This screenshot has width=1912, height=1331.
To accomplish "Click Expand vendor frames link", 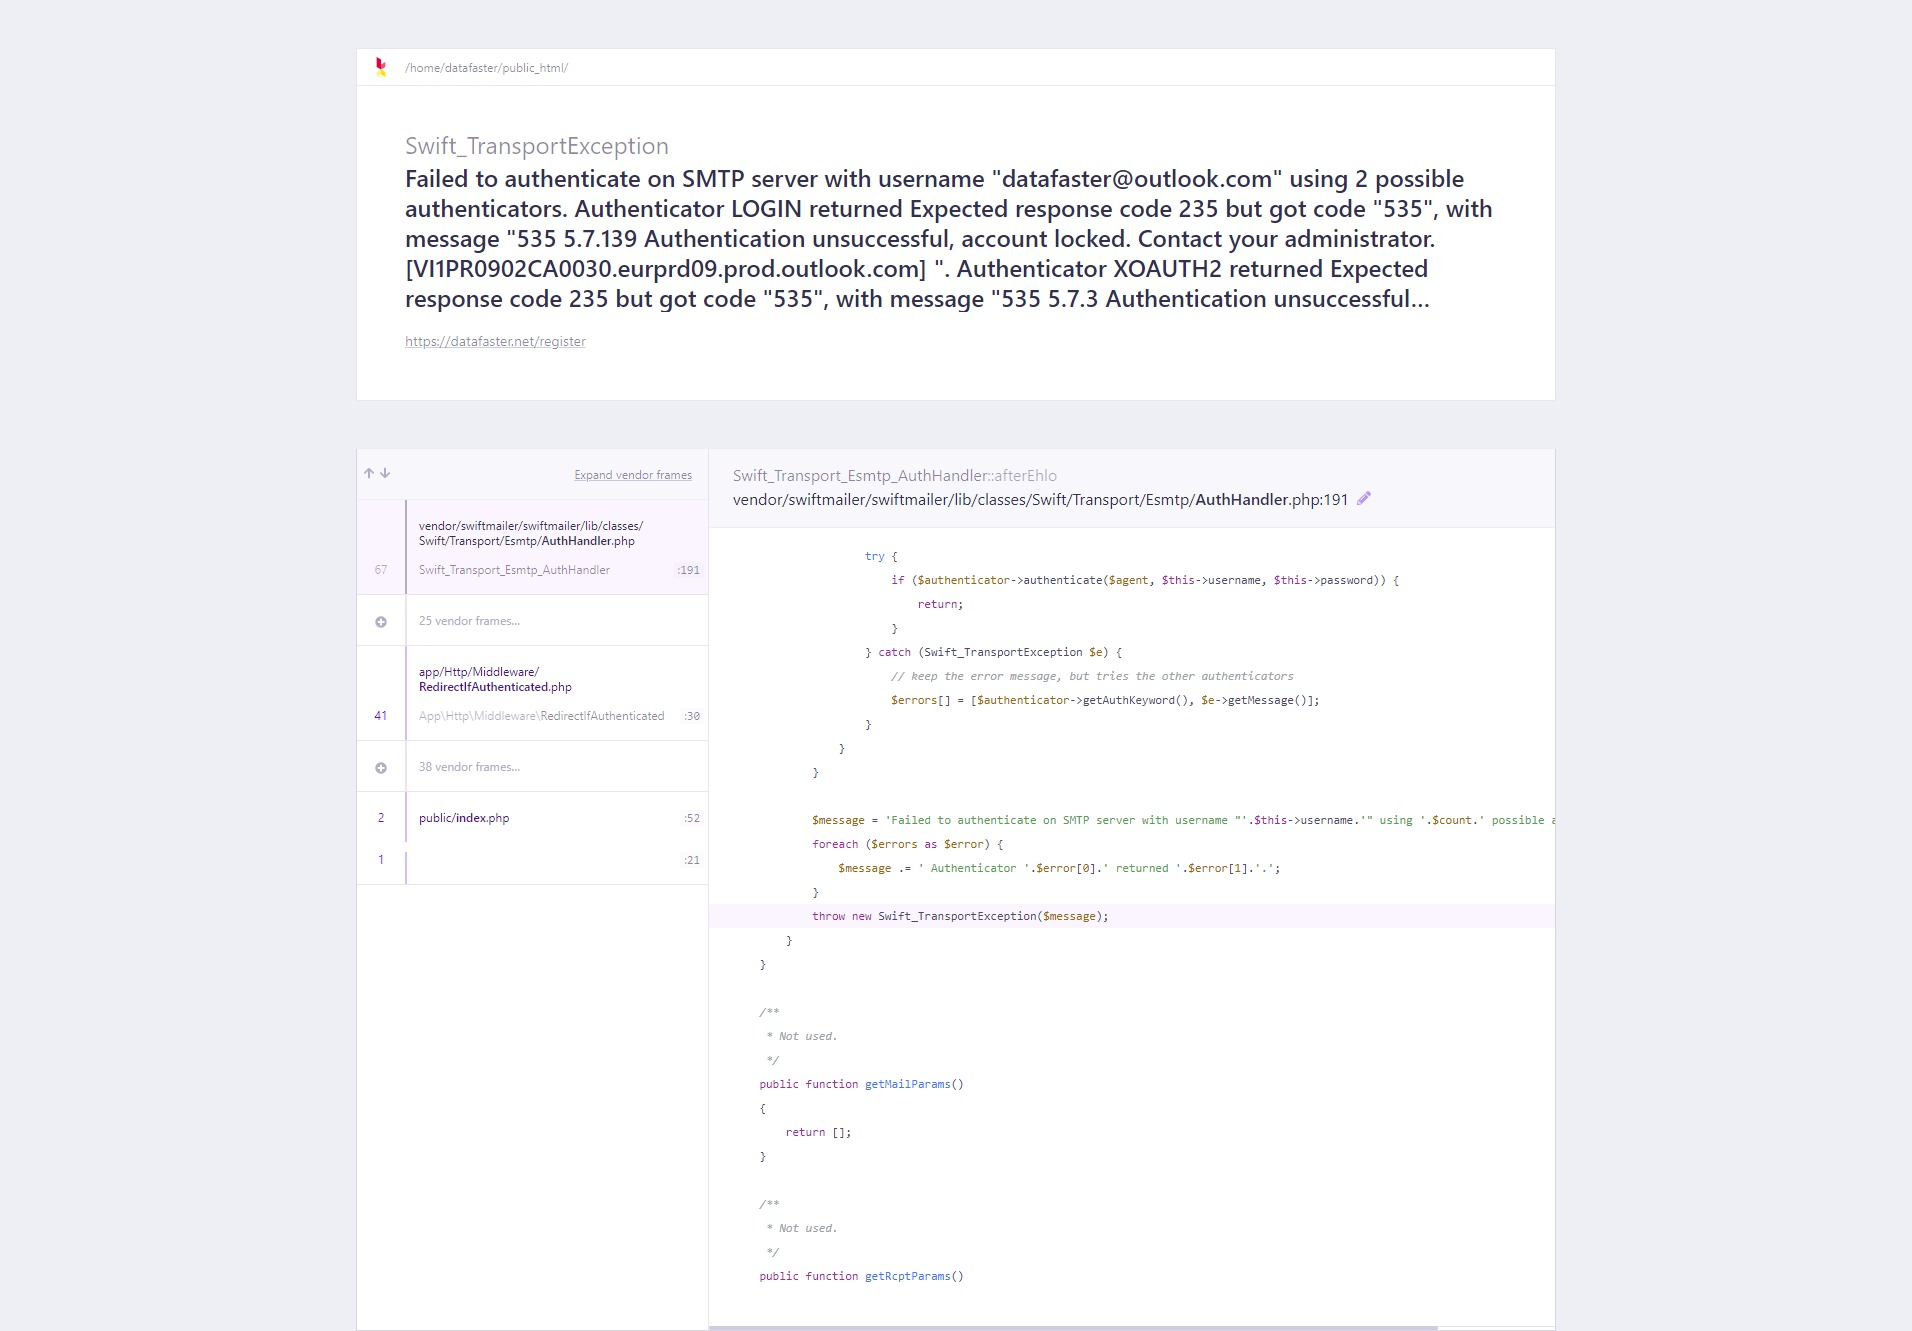I will pyautogui.click(x=633, y=475).
